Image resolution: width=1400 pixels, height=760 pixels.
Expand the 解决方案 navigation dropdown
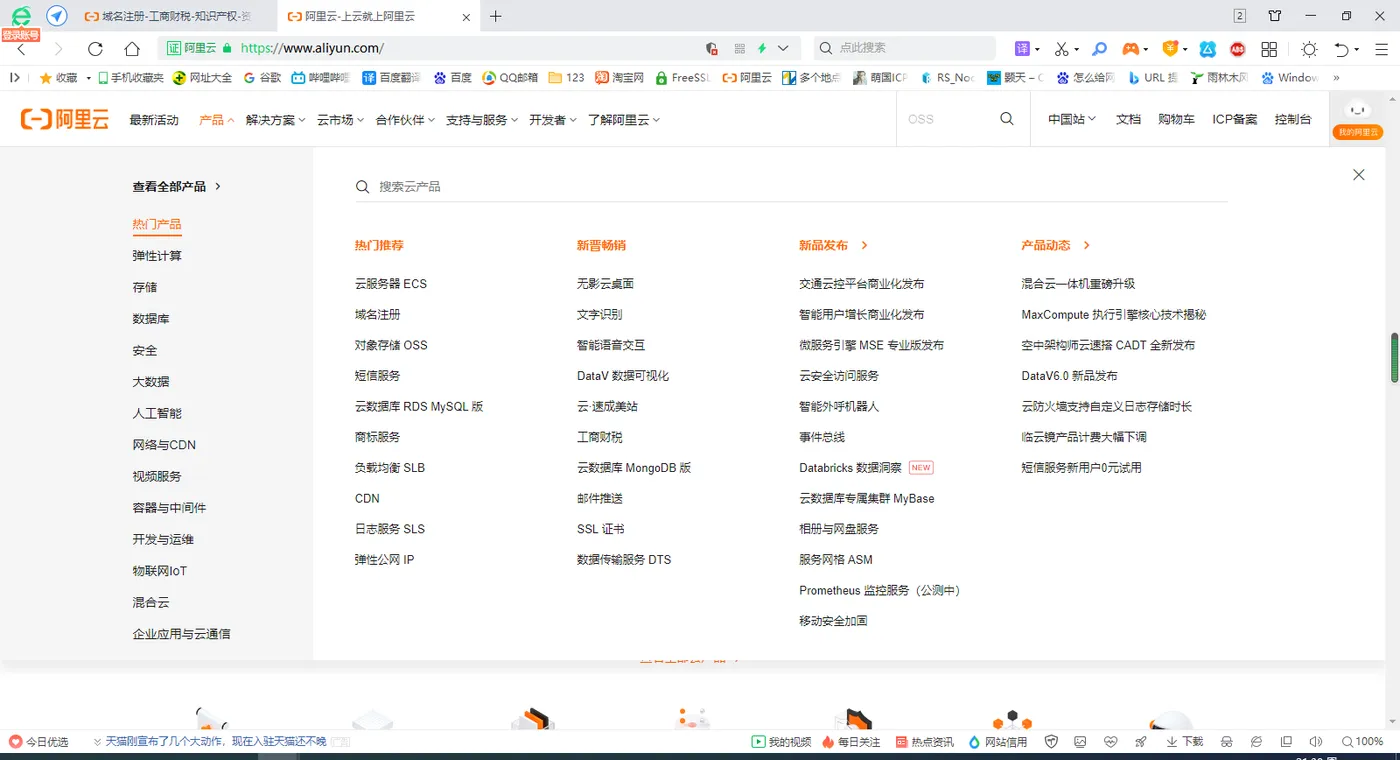276,119
